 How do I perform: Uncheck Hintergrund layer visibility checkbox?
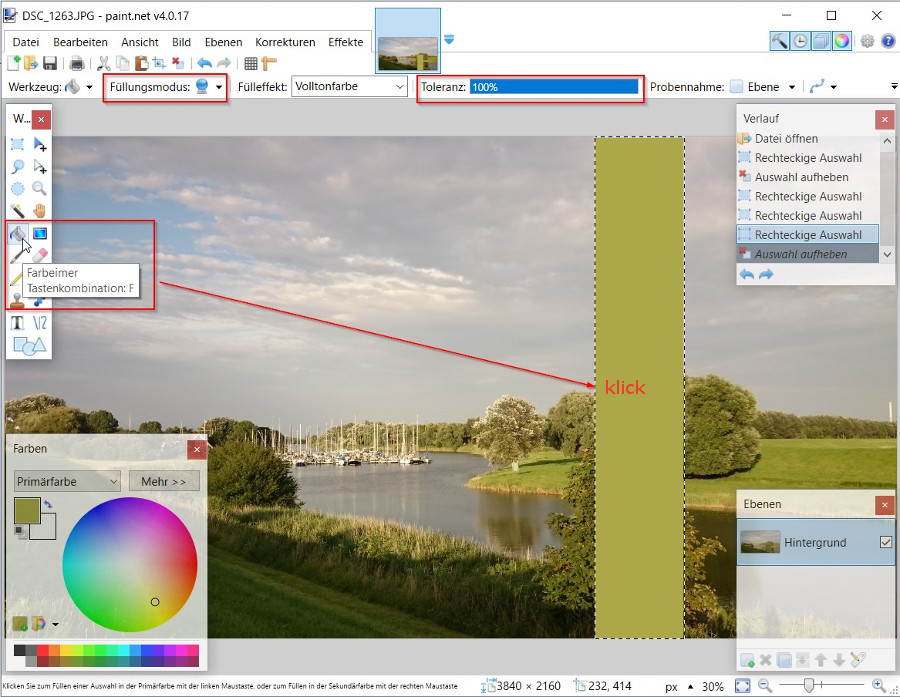(884, 542)
